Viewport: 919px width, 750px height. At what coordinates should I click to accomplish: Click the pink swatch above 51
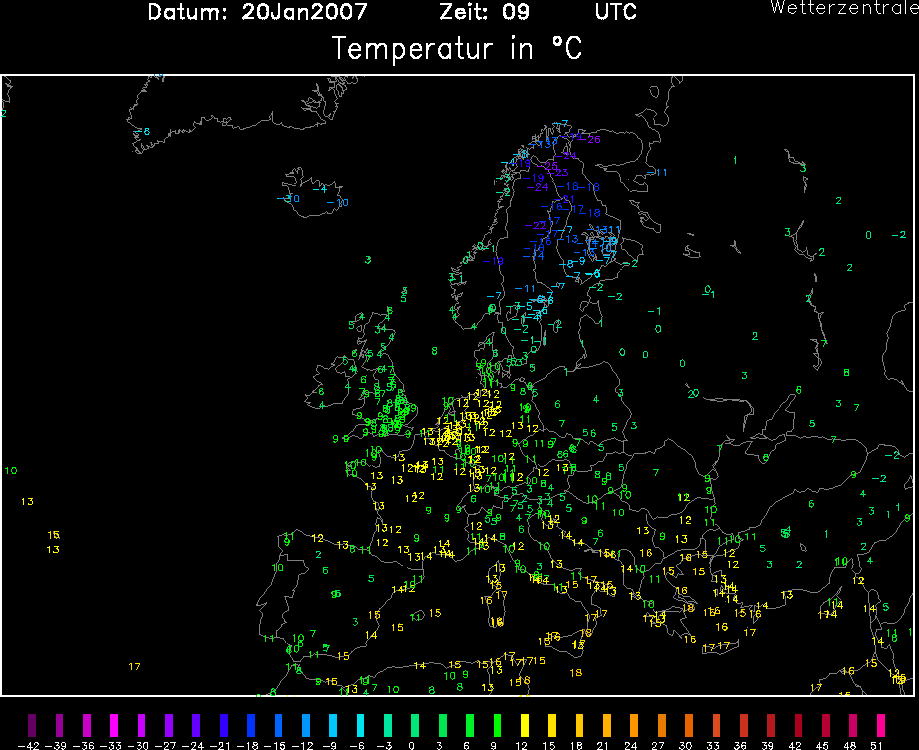pos(880,725)
